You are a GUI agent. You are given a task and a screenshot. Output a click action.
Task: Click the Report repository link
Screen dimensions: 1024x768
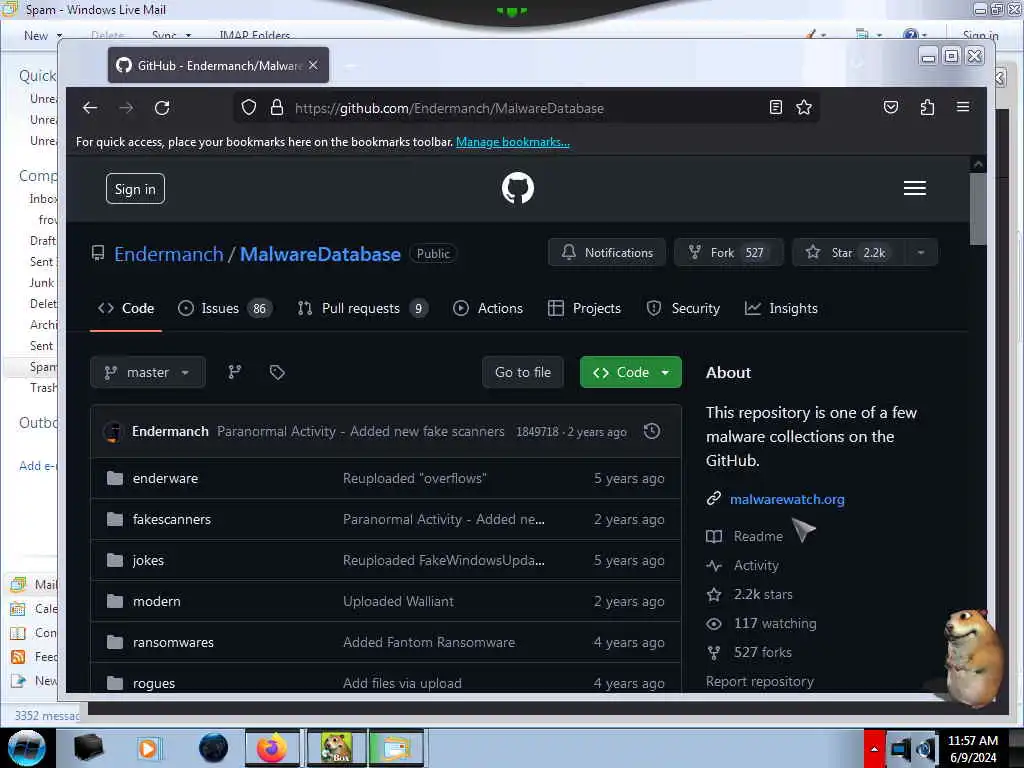[x=760, y=681]
